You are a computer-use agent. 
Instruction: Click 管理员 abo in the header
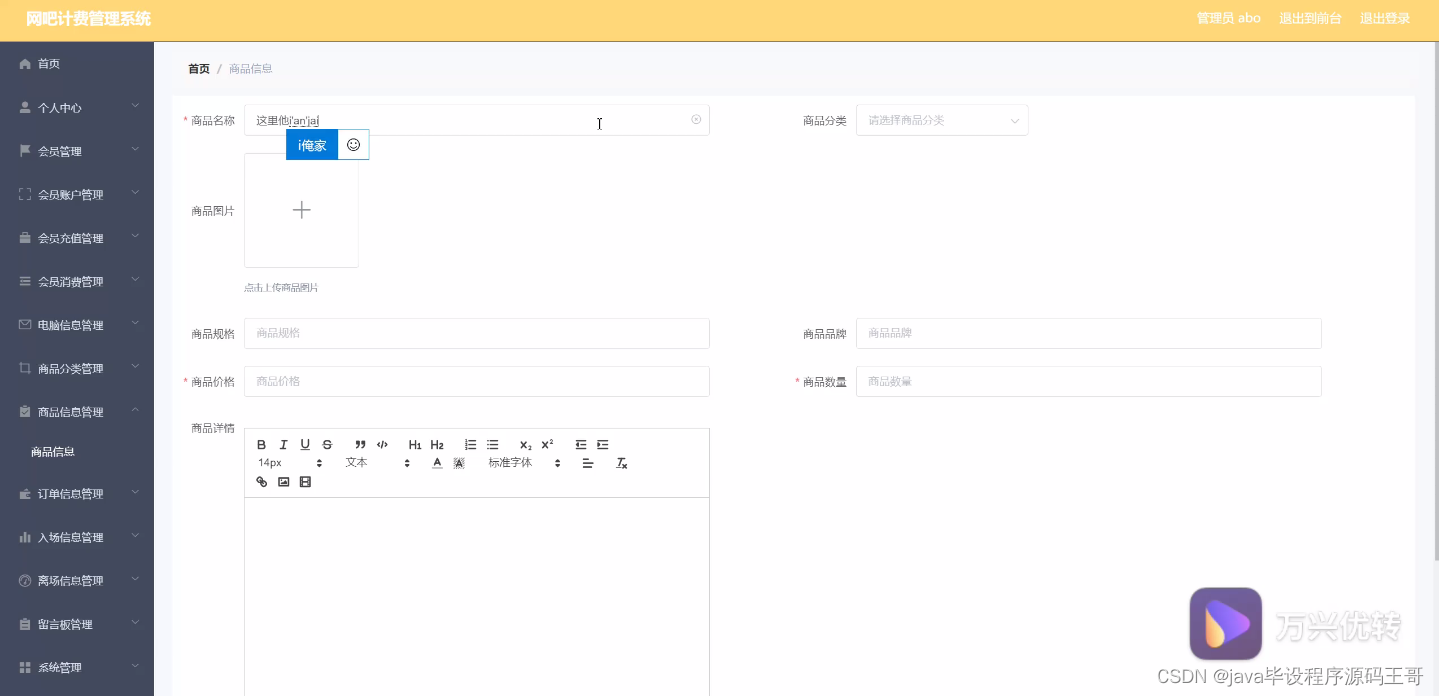coord(1228,18)
